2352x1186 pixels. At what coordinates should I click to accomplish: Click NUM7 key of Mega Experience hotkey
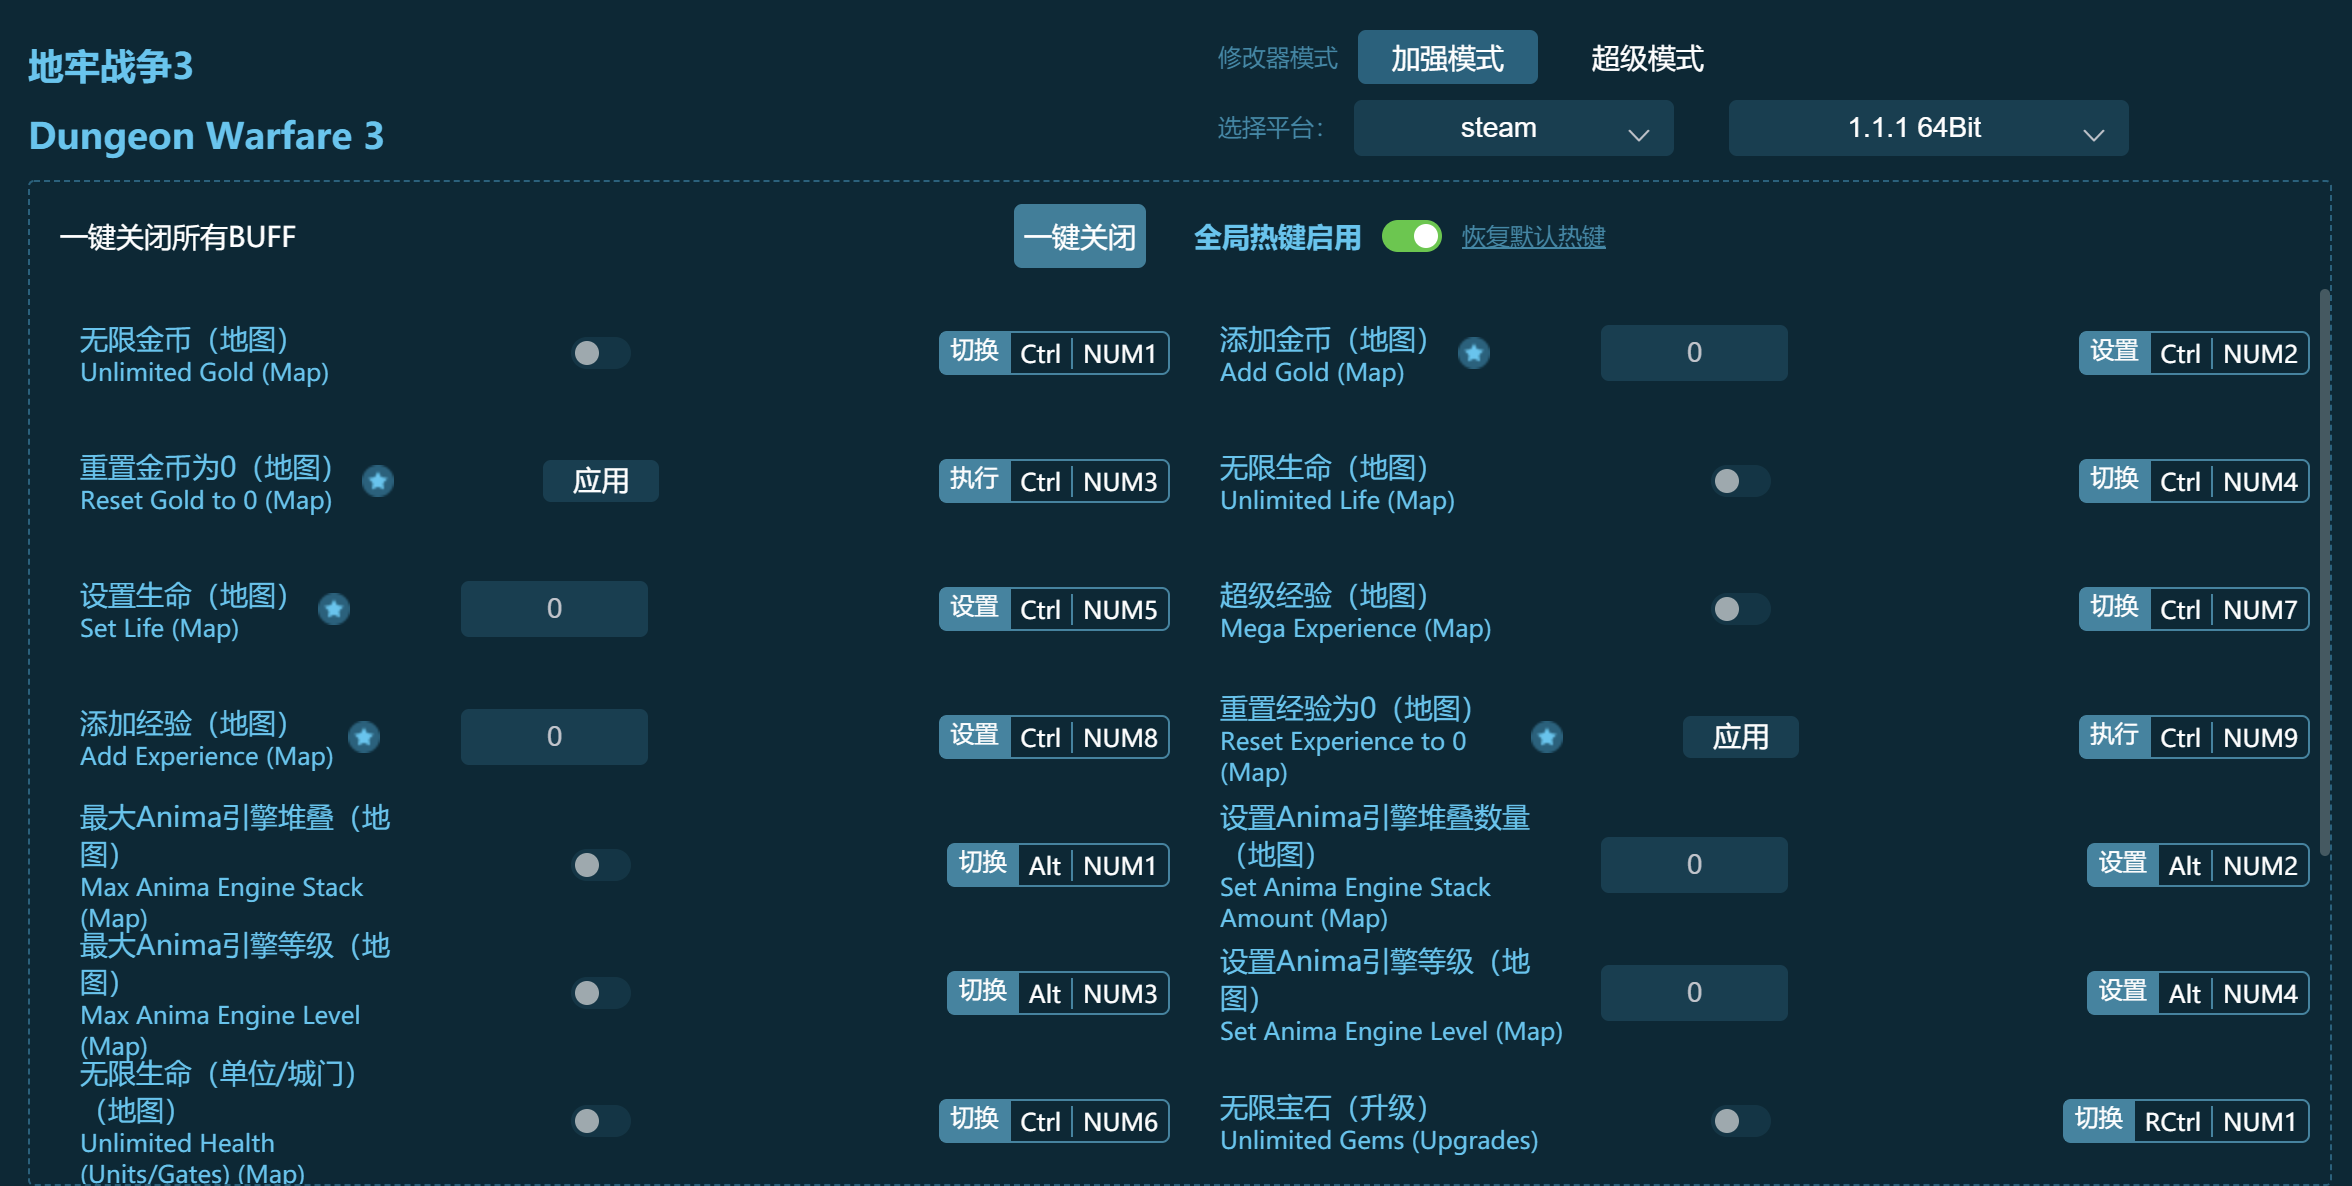(x=2260, y=610)
